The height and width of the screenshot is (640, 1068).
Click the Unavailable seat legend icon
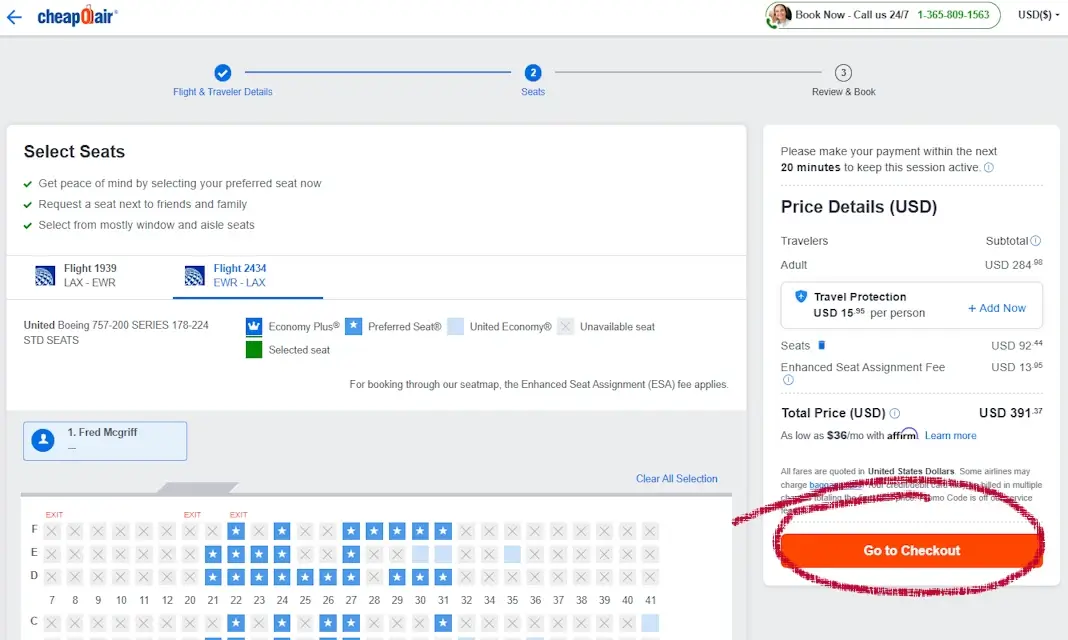[x=565, y=326]
